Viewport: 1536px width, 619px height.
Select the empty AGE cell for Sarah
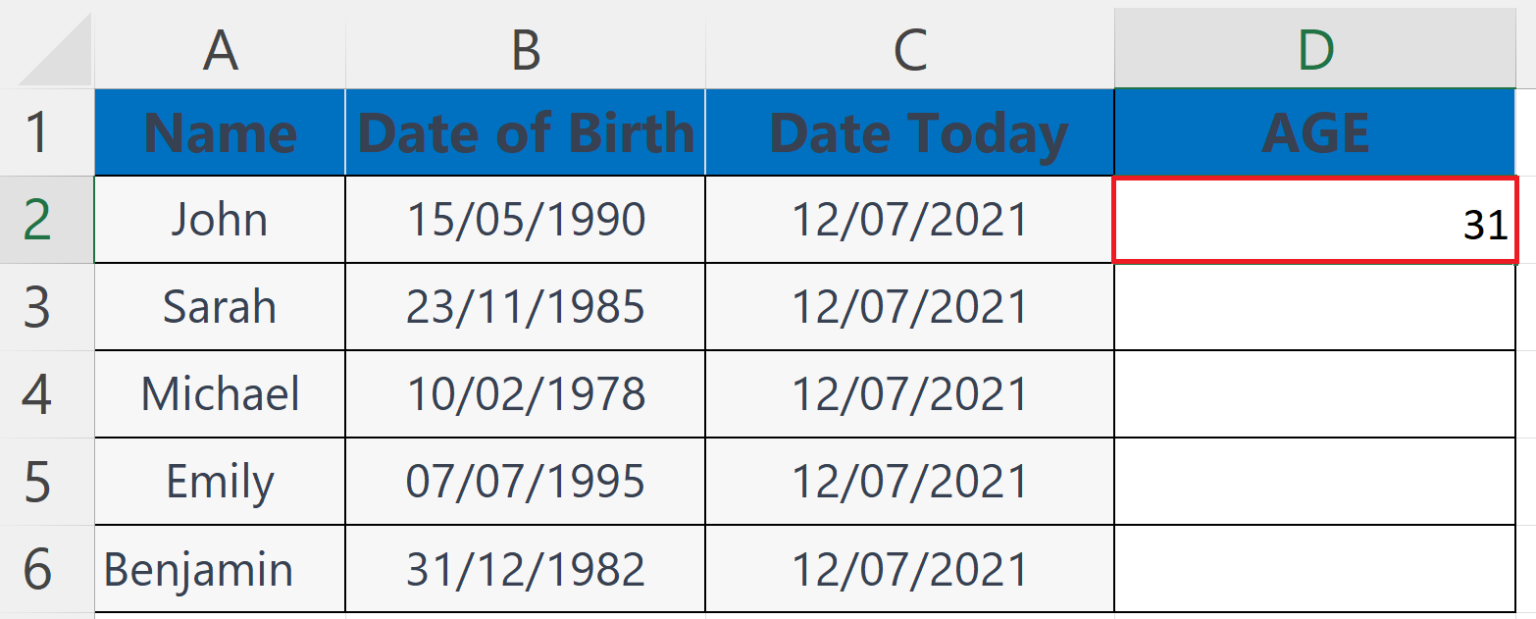pos(1314,307)
